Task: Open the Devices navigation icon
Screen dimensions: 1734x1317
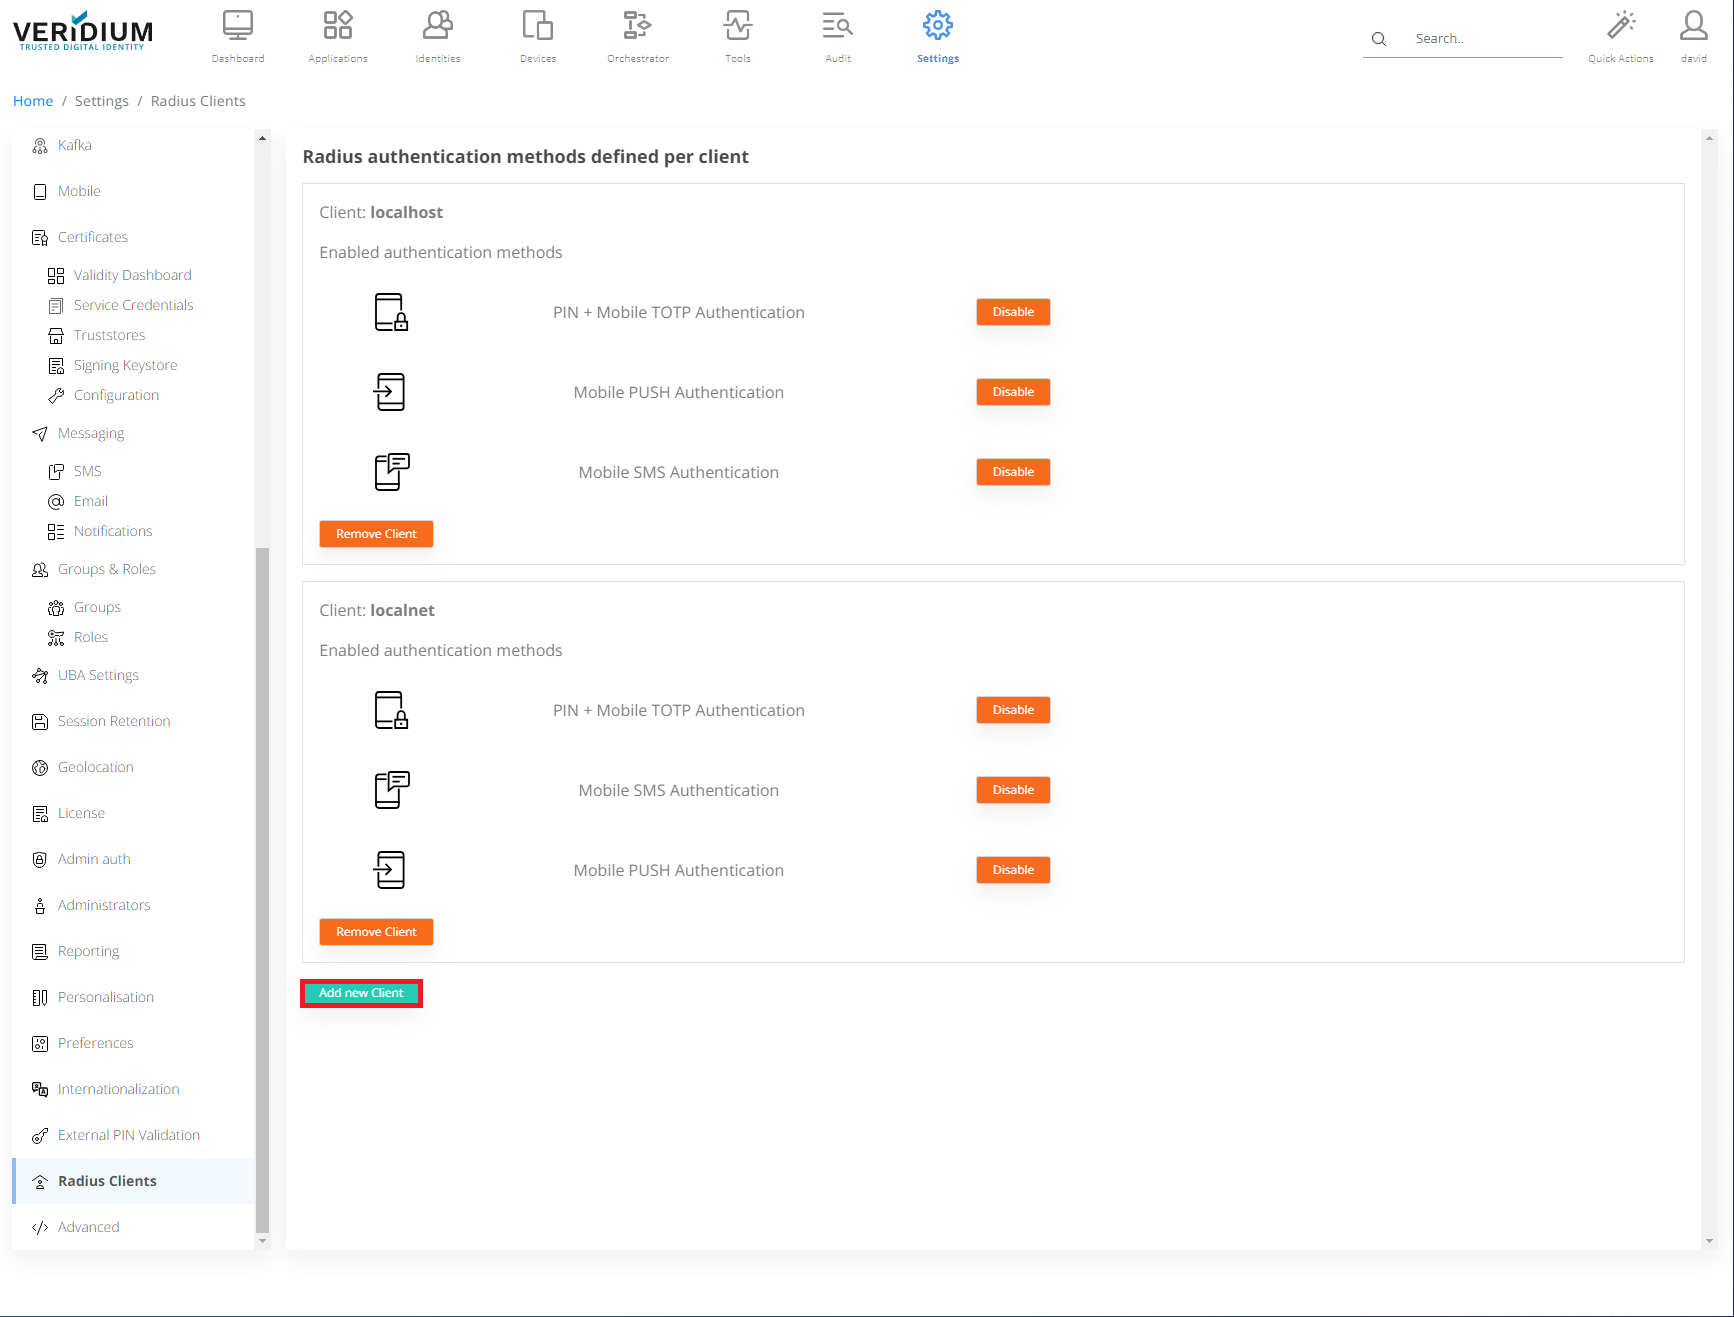Action: [538, 26]
